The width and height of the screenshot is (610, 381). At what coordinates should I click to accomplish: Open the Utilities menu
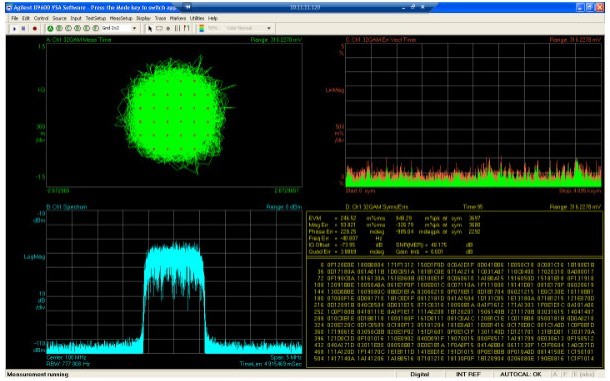(x=197, y=18)
